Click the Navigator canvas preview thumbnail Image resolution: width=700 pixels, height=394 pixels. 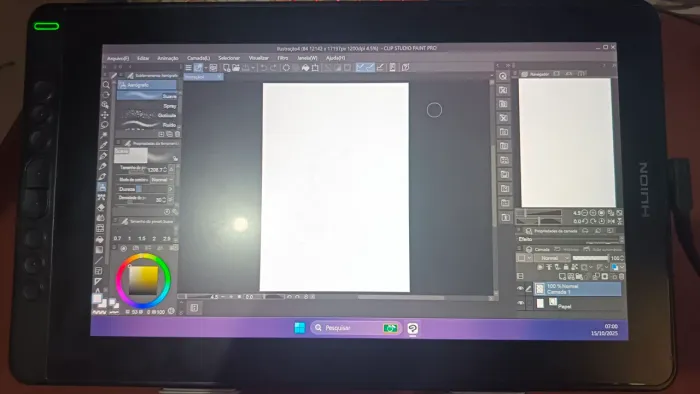[567, 142]
